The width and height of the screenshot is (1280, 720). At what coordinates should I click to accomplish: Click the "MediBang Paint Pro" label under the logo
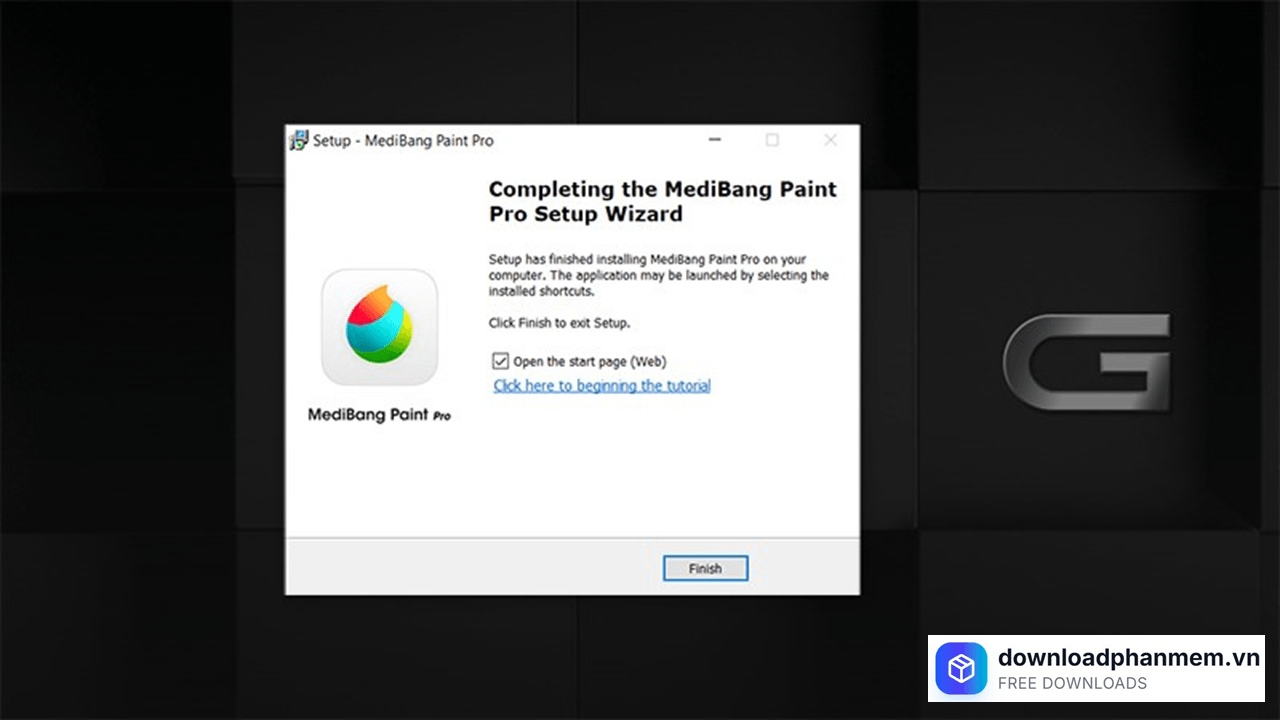click(x=379, y=414)
